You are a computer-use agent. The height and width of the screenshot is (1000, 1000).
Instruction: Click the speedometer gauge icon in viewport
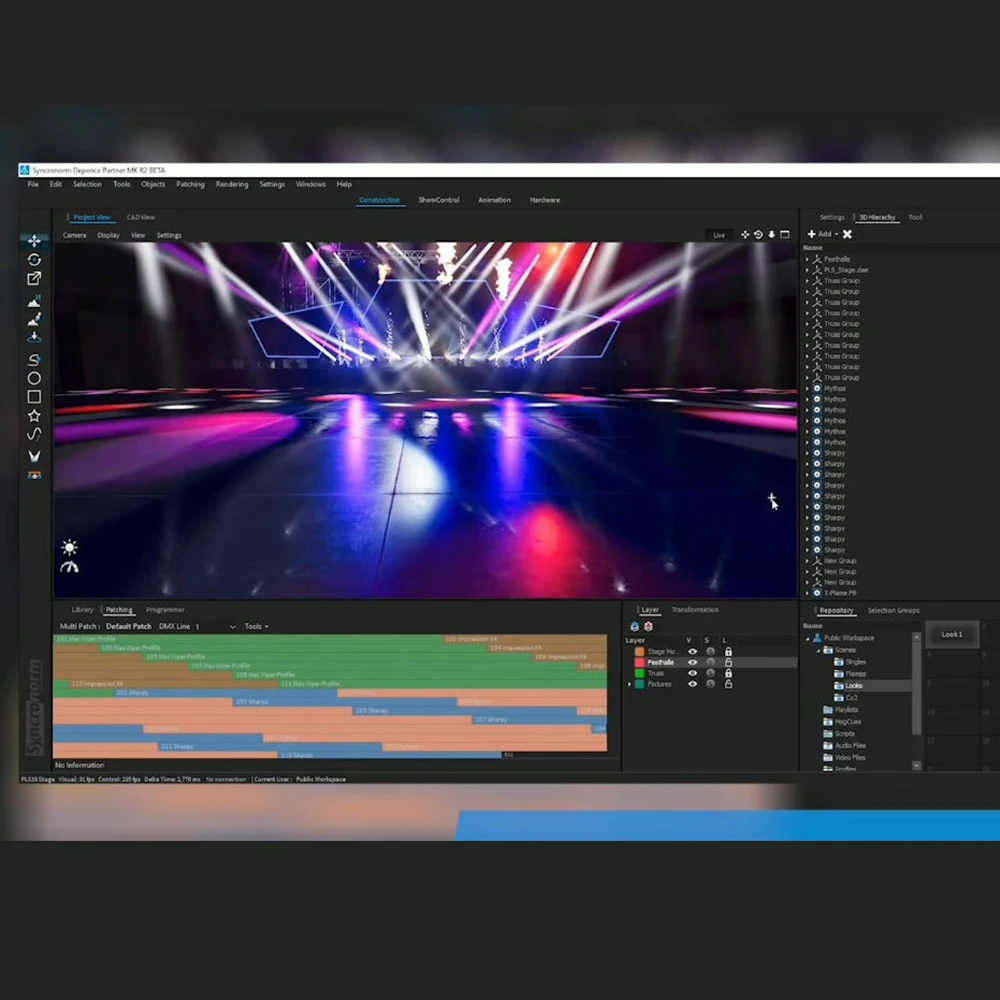point(69,567)
